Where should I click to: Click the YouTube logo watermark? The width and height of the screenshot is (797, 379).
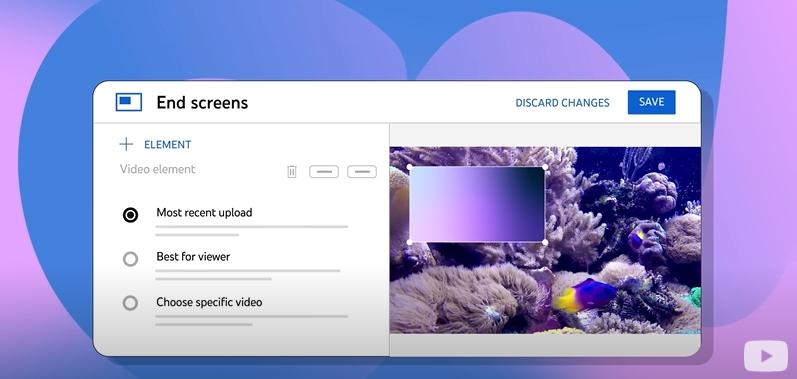click(x=765, y=356)
